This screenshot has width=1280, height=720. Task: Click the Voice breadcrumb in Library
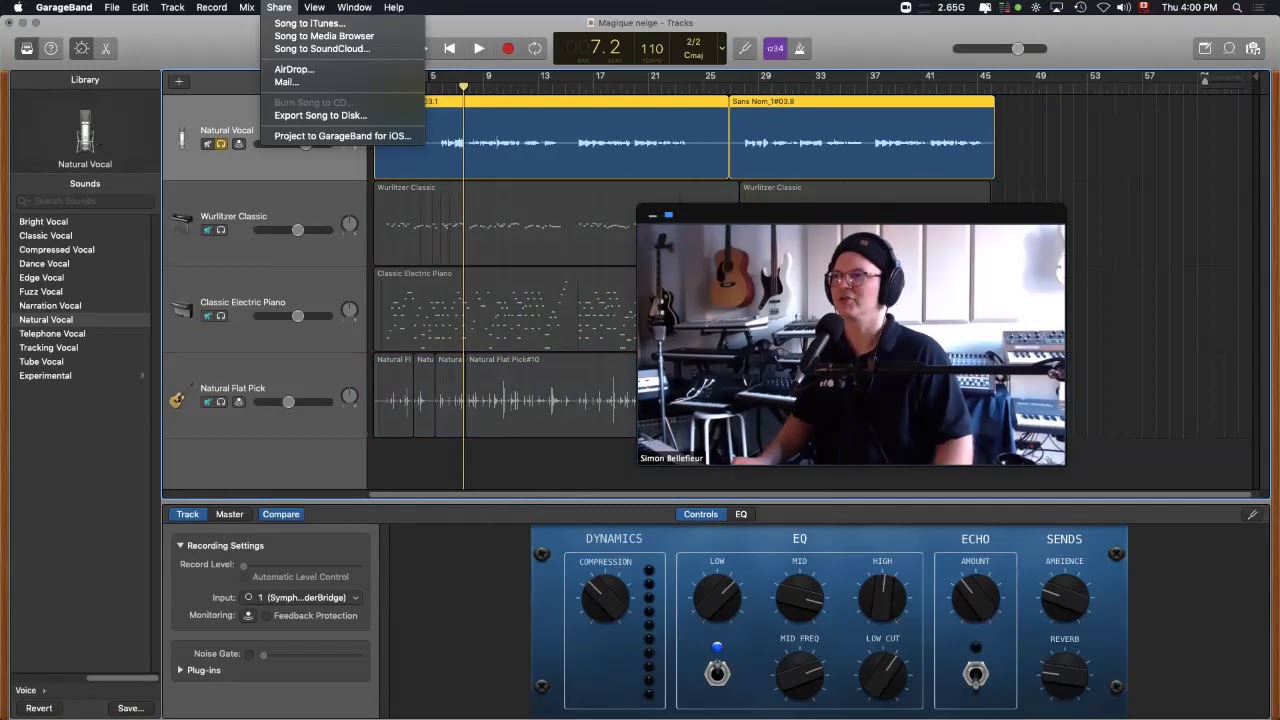(25, 690)
